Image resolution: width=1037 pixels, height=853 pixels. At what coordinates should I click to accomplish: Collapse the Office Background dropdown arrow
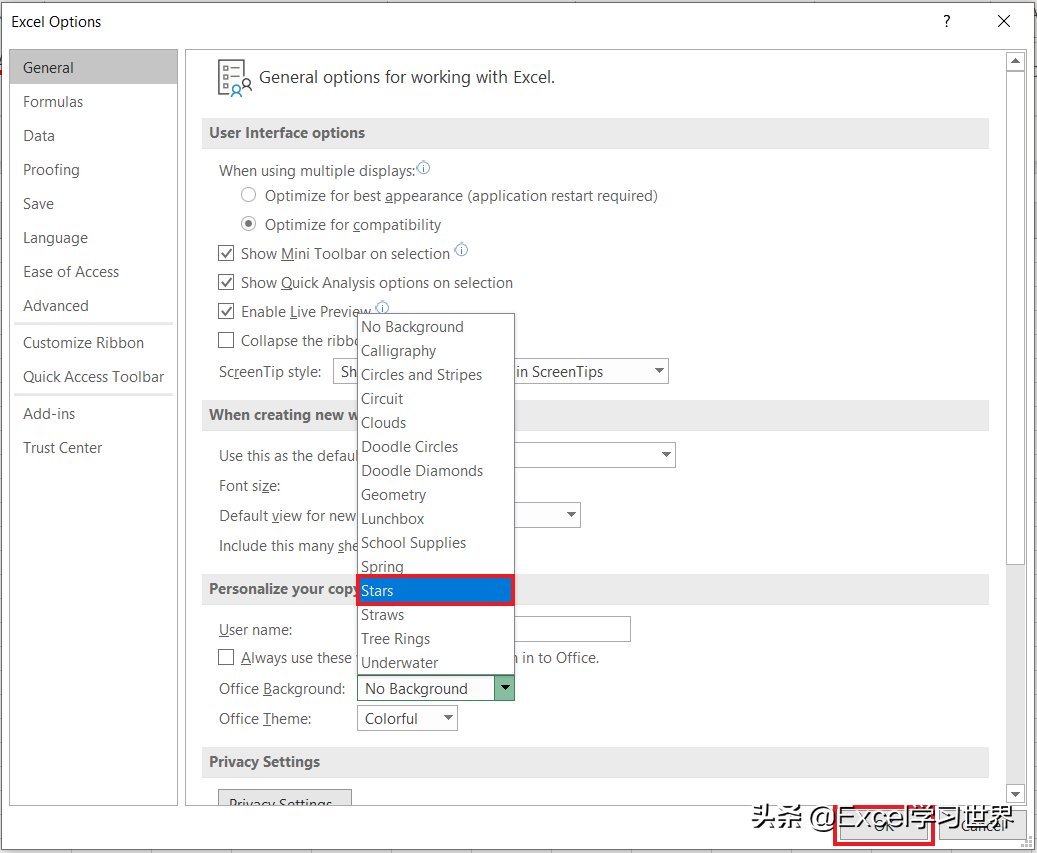505,688
